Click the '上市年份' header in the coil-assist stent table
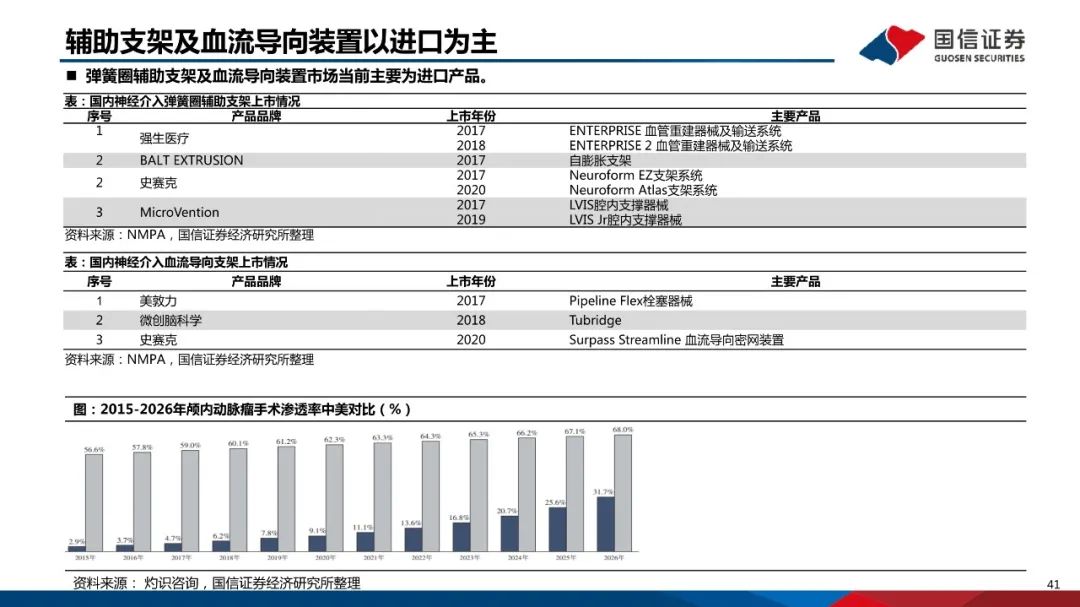The image size is (1080, 607). click(471, 116)
